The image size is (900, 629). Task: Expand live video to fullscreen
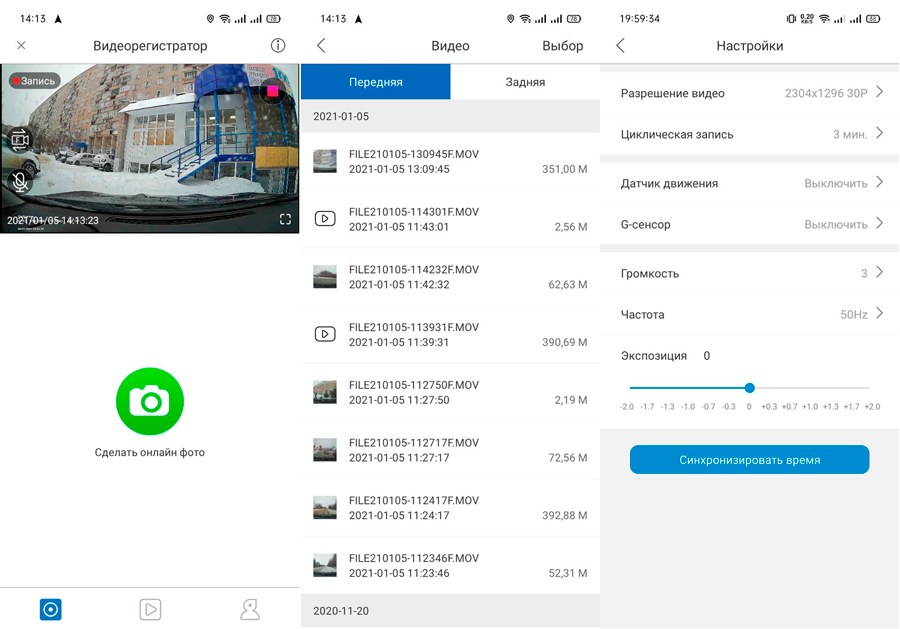pos(285,219)
